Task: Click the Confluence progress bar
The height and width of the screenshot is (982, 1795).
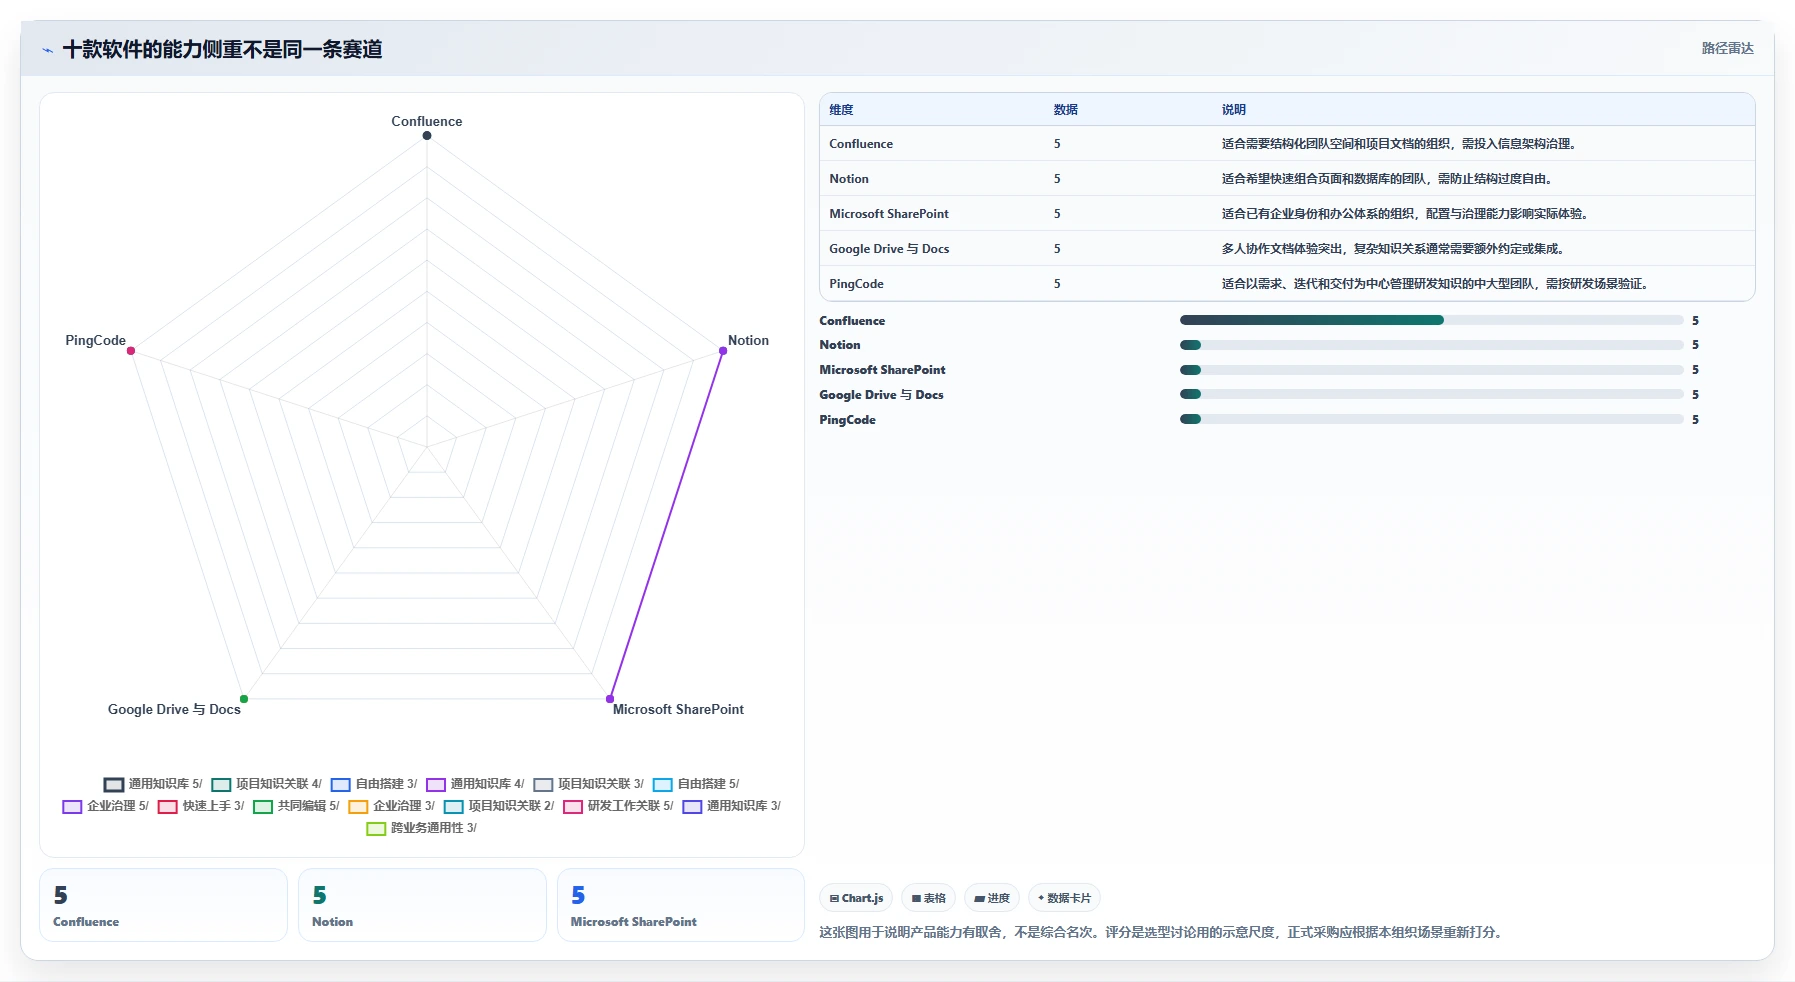Action: [x=1432, y=320]
